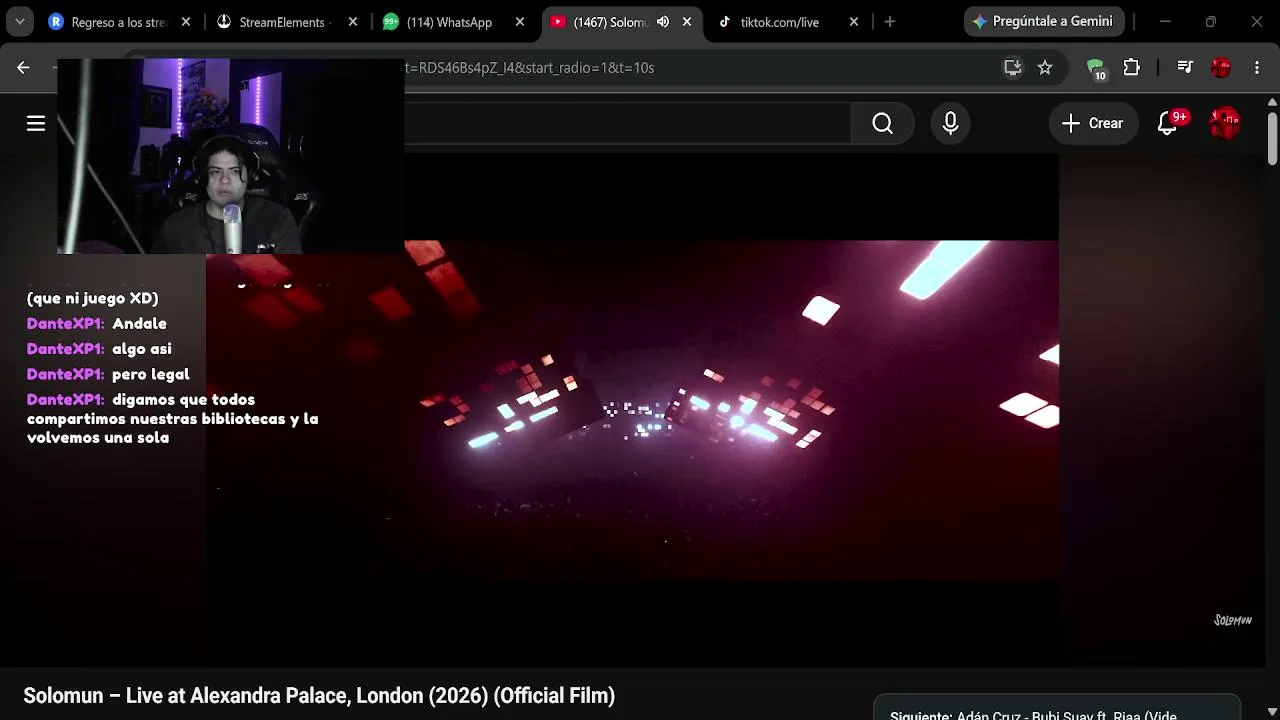This screenshot has width=1280, height=720.
Task: Start voice search with the microphone
Action: point(950,123)
